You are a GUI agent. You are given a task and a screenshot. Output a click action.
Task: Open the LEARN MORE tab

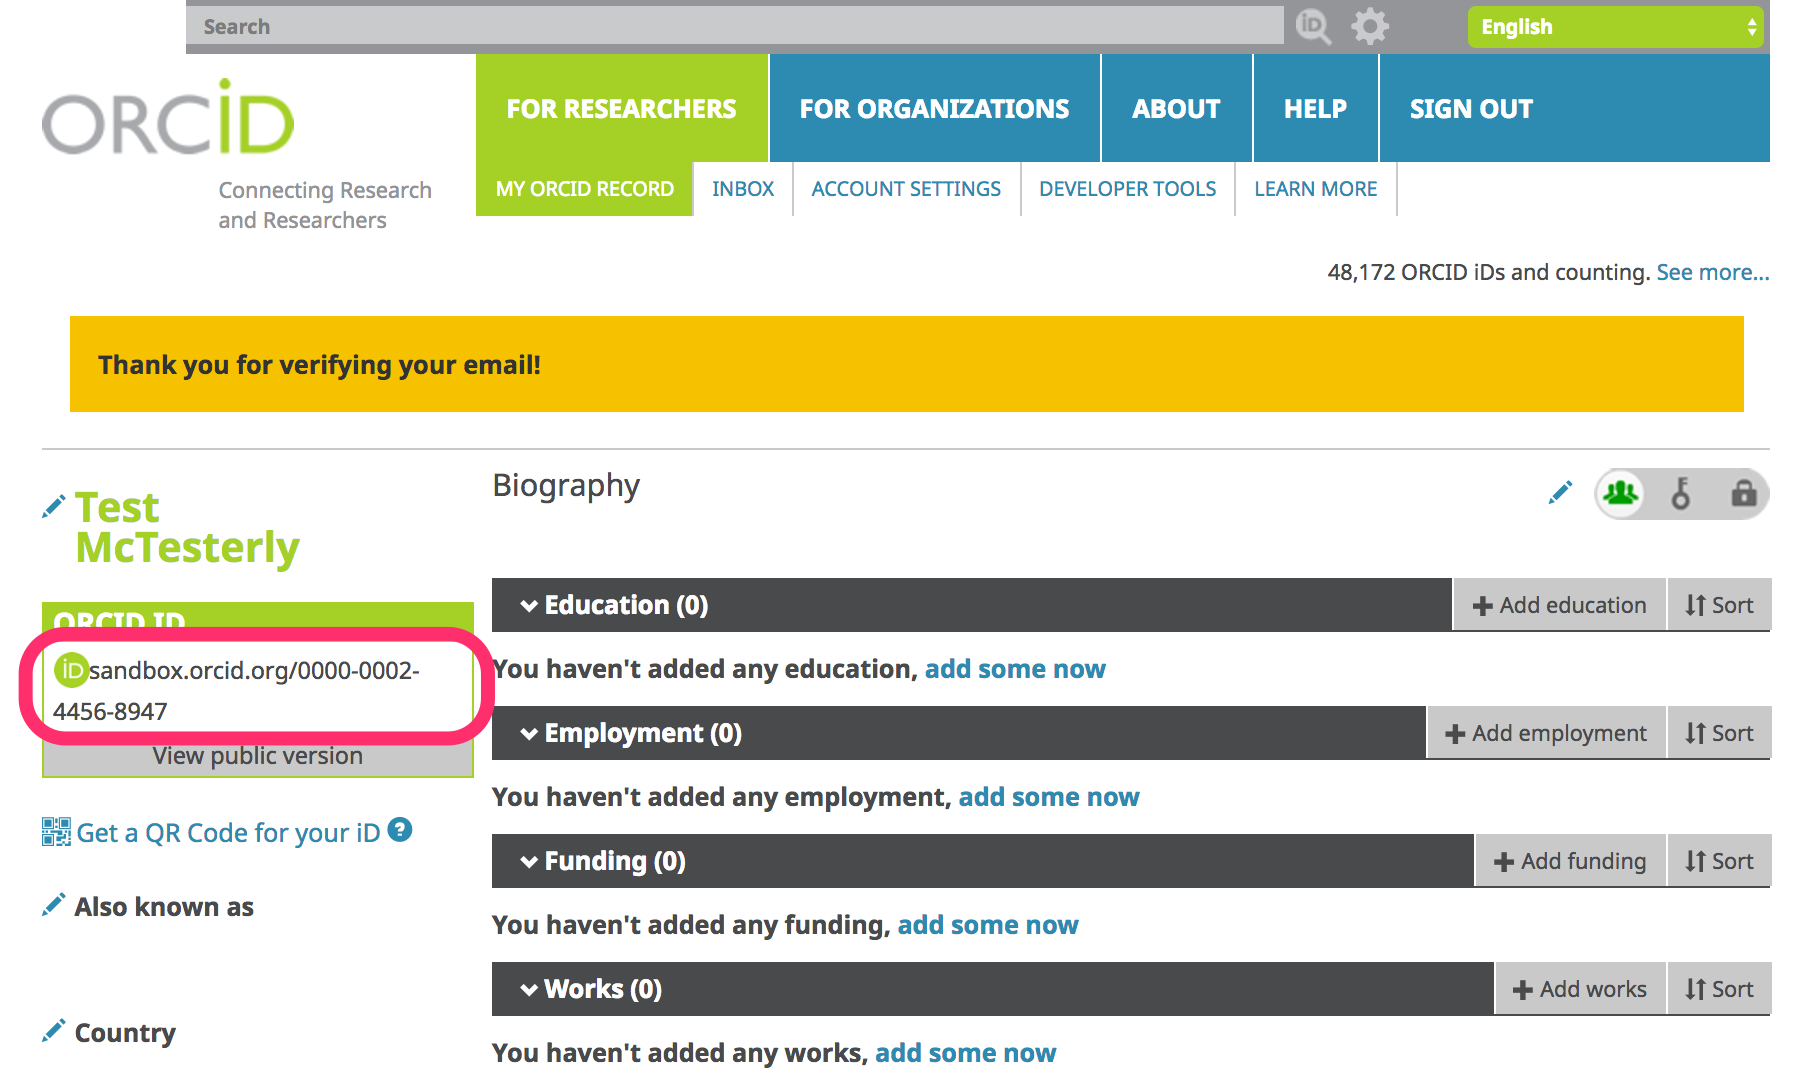[x=1316, y=189]
